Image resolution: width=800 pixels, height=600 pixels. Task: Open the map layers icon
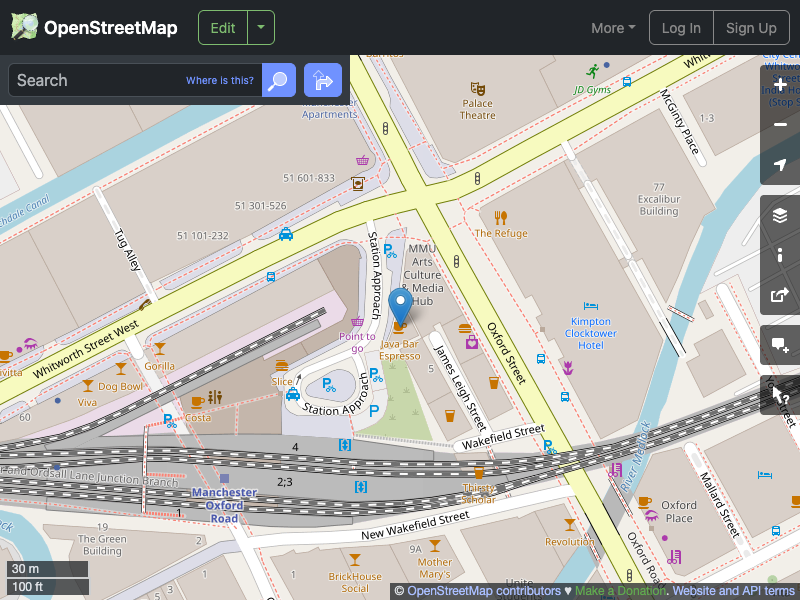pyautogui.click(x=780, y=214)
